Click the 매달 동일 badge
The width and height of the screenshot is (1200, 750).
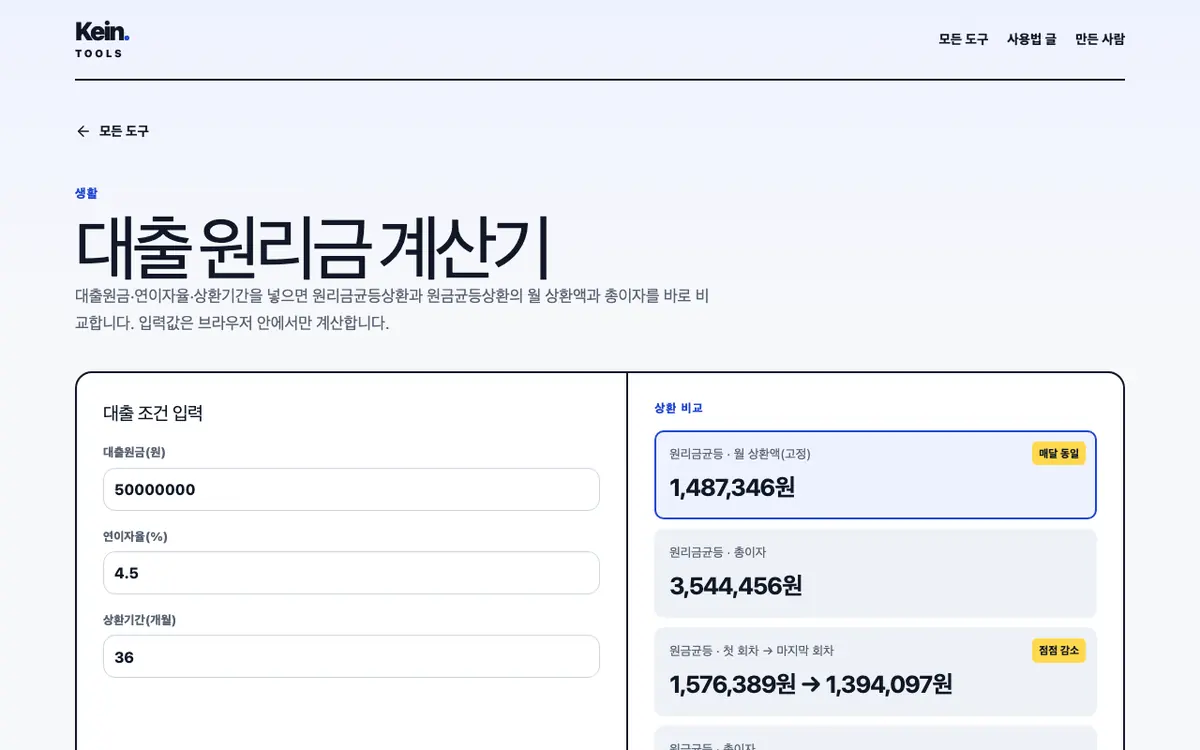click(x=1058, y=454)
